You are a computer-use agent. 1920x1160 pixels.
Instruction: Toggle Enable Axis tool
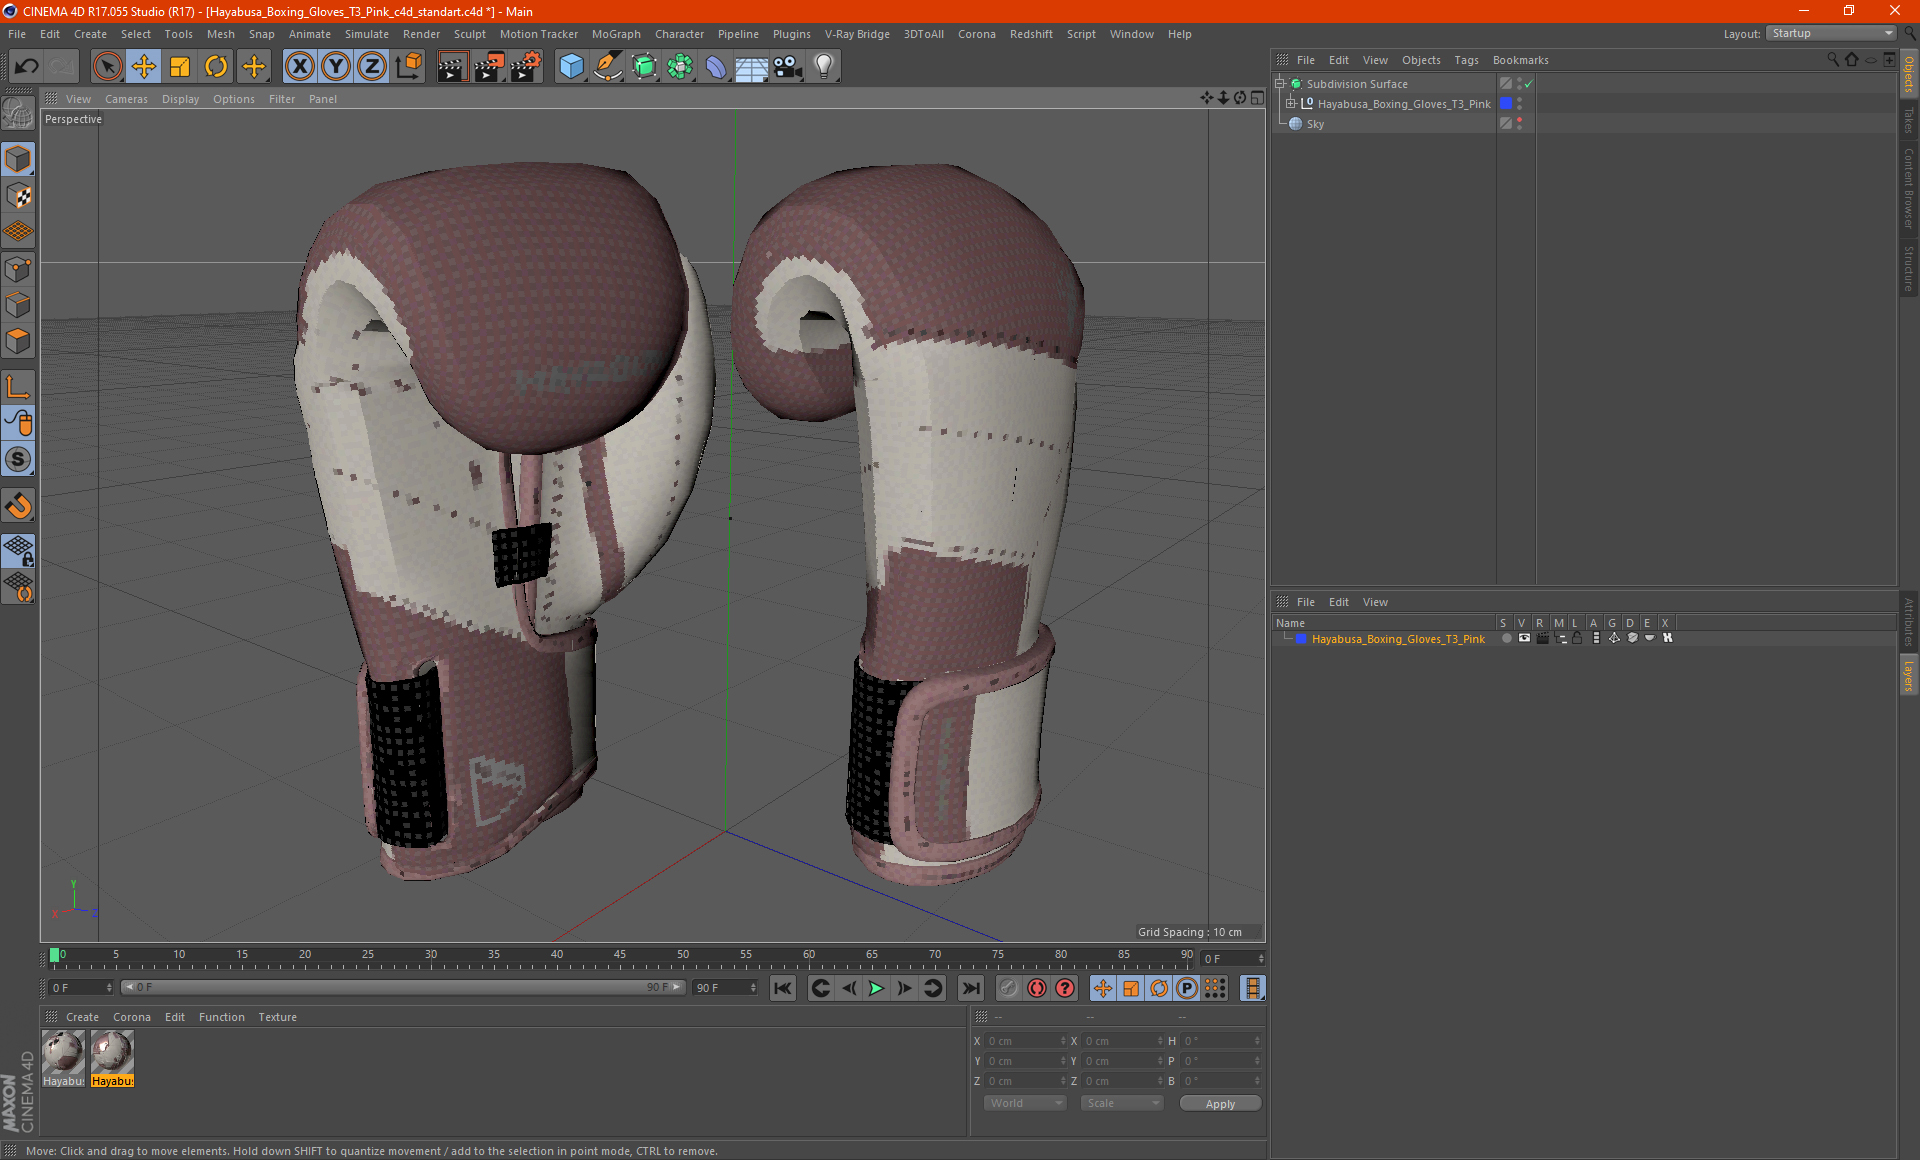18,387
